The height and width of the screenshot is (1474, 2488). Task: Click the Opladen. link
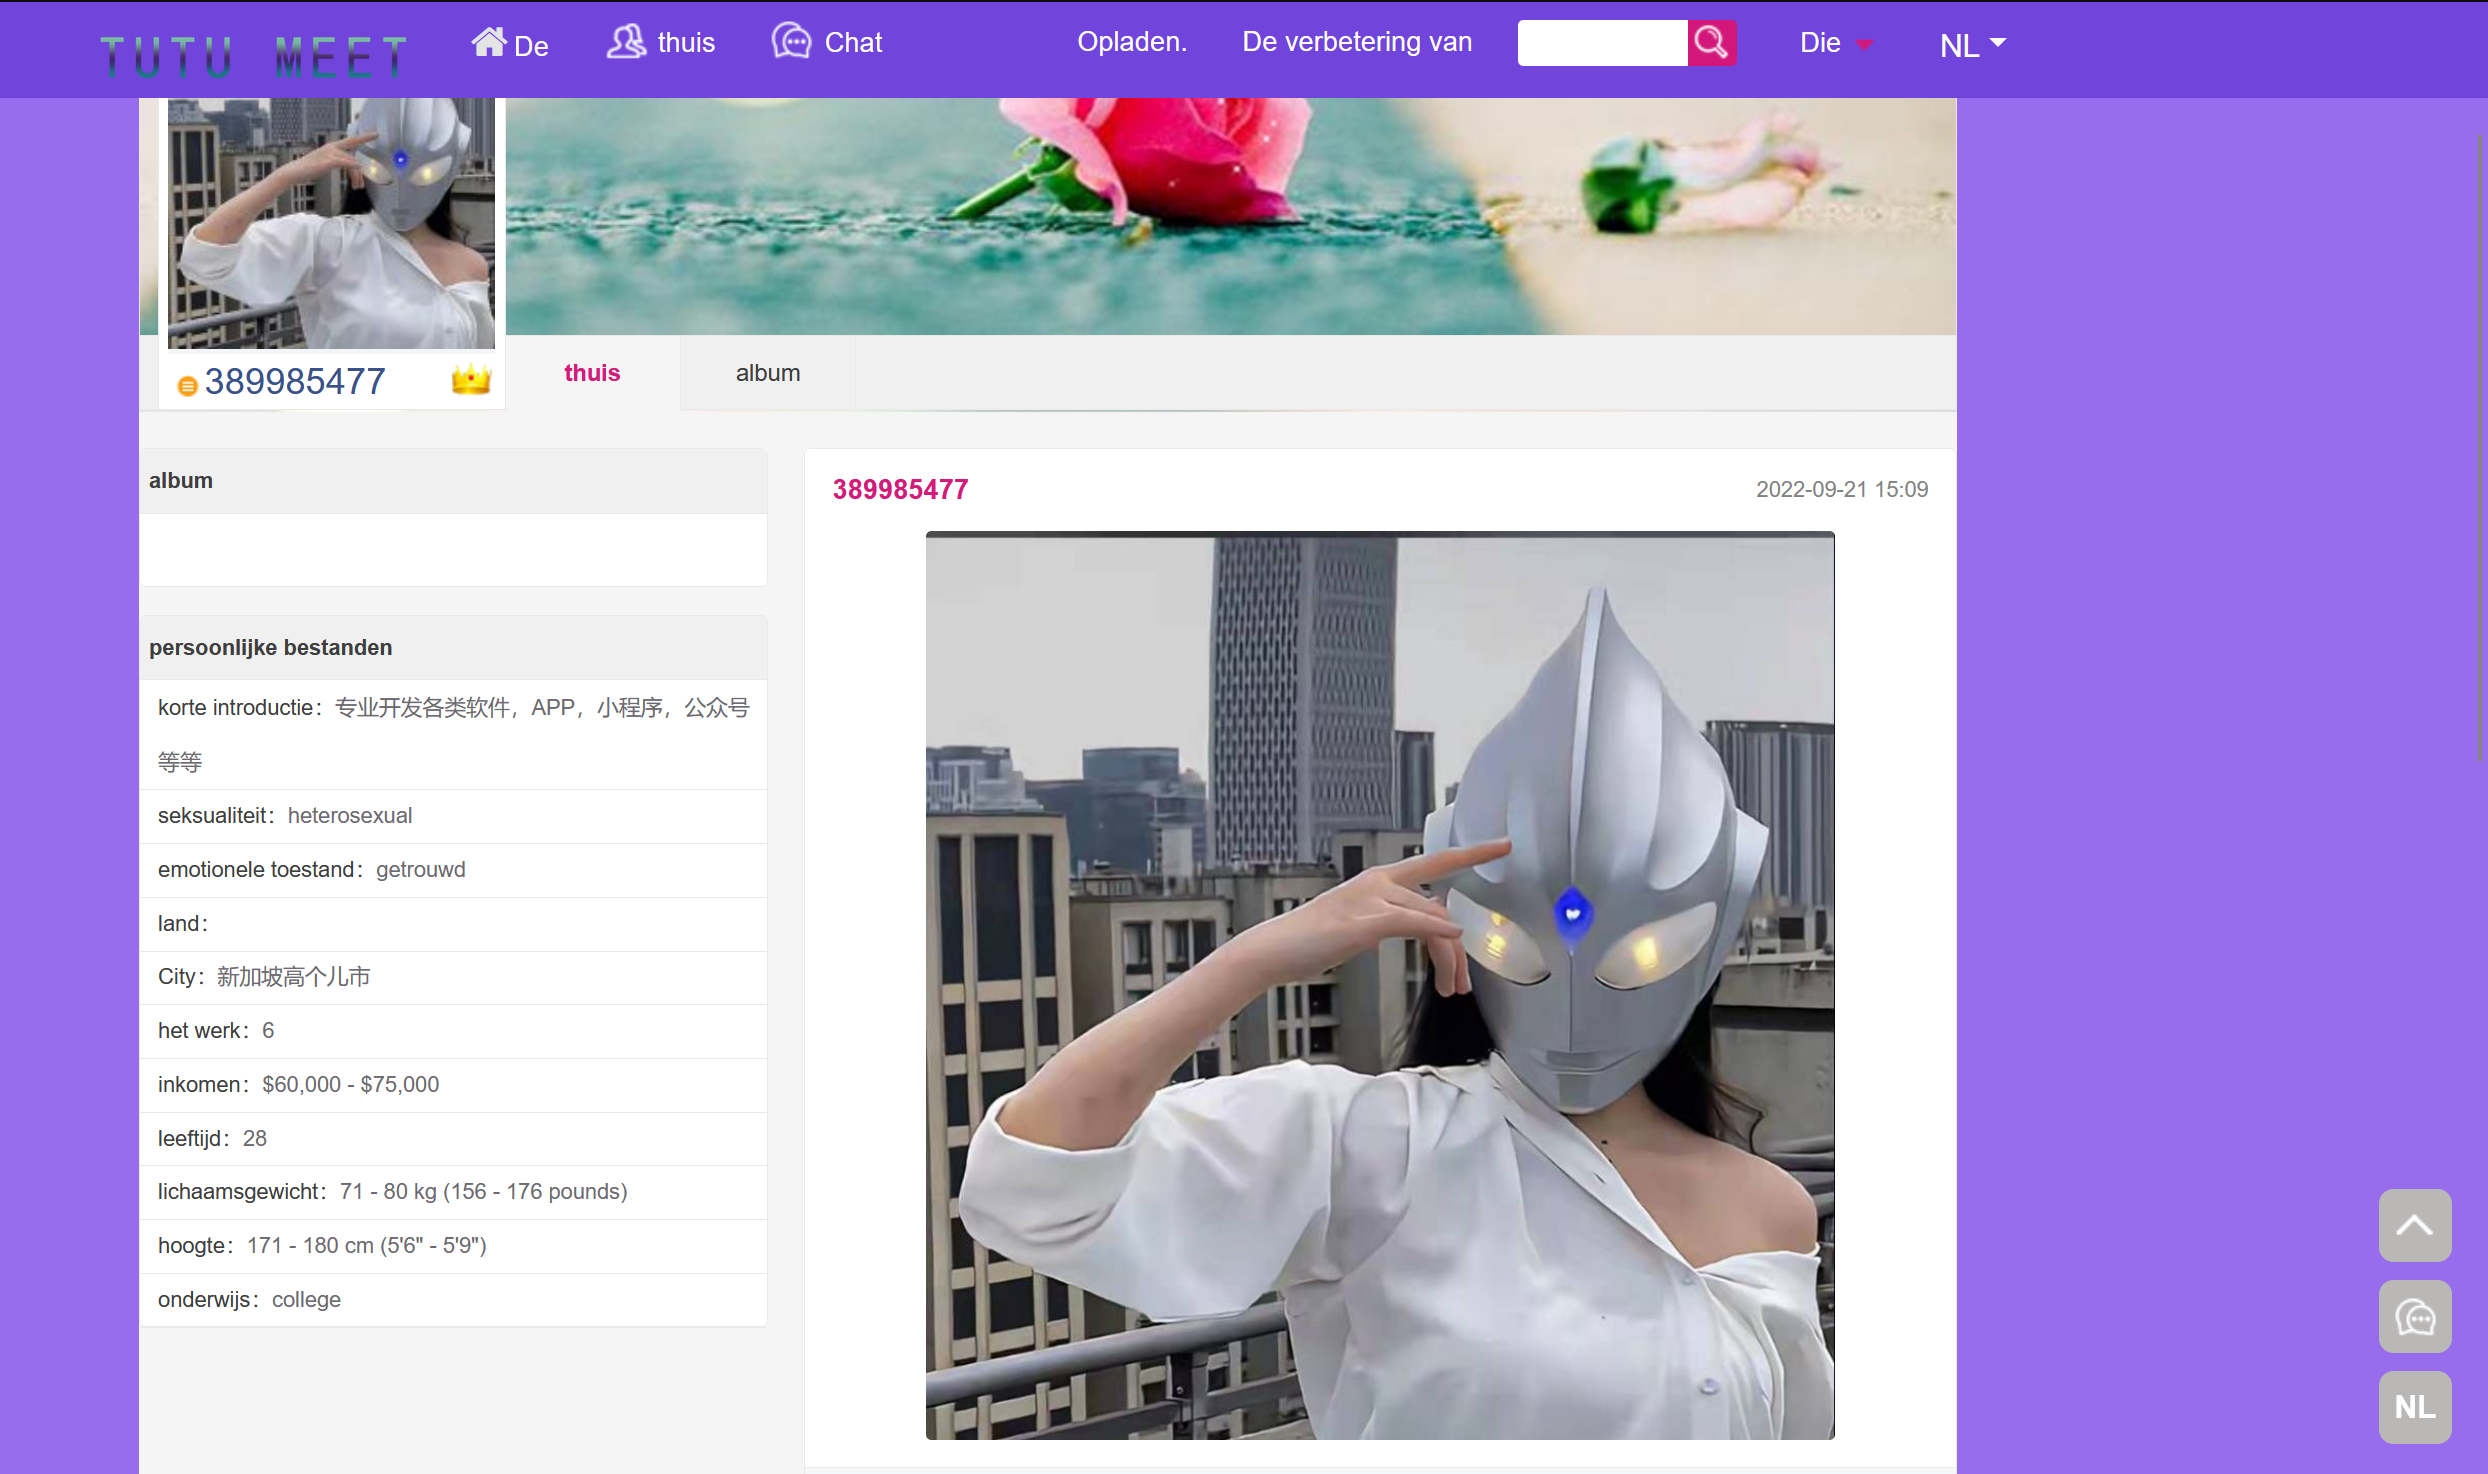[x=1132, y=42]
